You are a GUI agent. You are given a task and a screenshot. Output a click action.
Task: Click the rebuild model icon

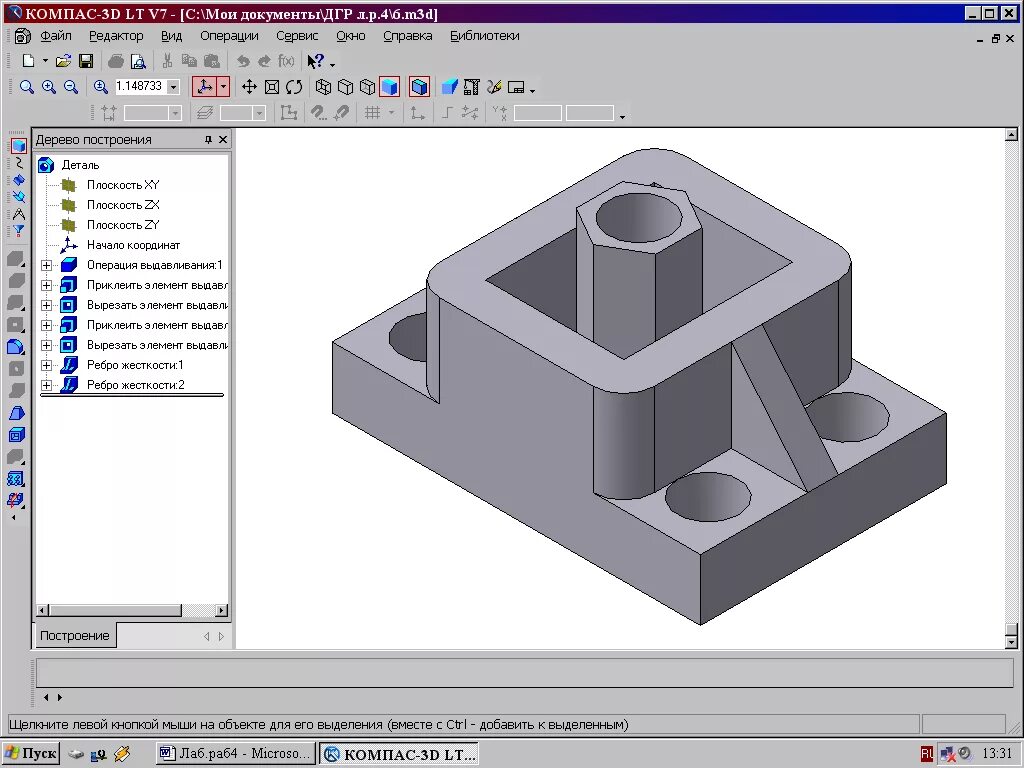click(471, 87)
